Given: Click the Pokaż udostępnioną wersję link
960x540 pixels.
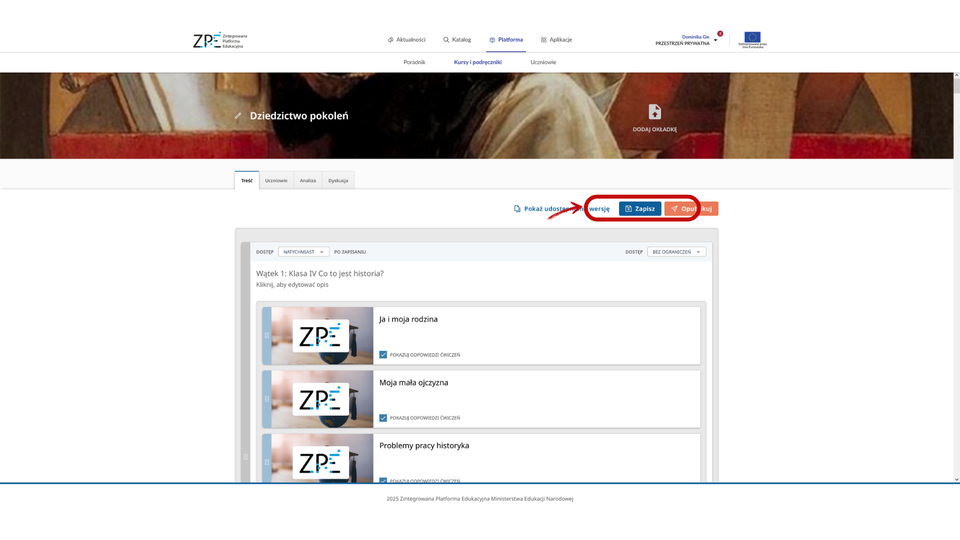Looking at the screenshot, I should [x=561, y=209].
